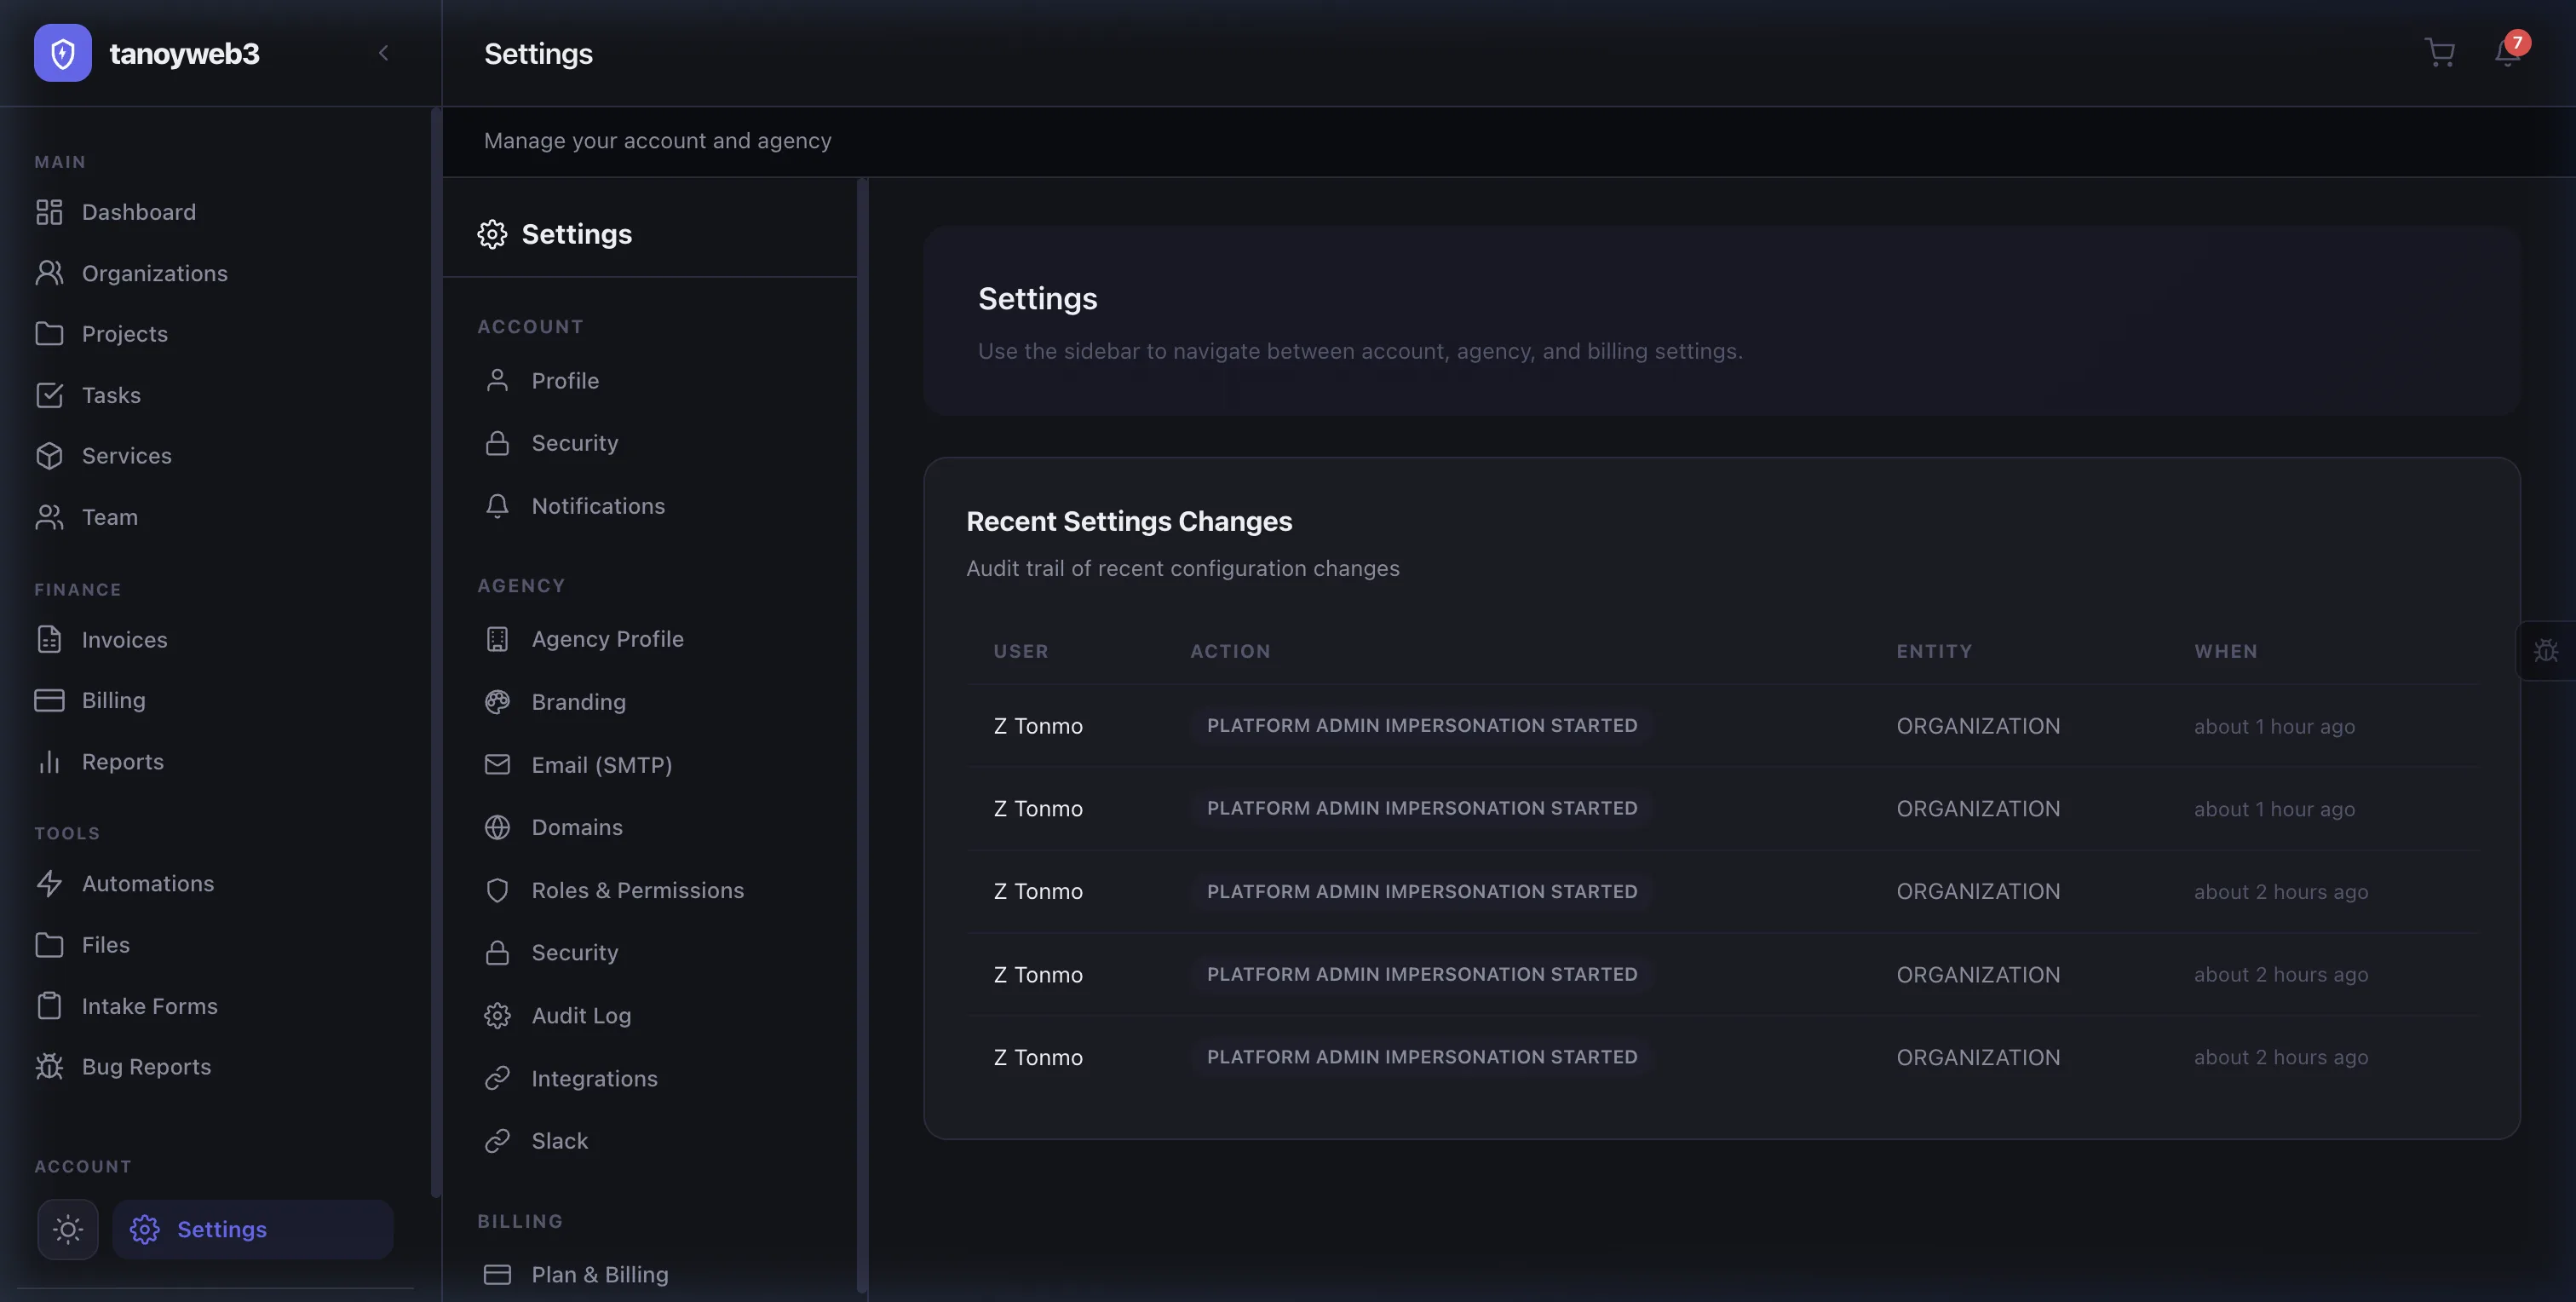Screen dimensions: 2576x1302
Task: Open Plan & Billing under BILLING
Action: pyautogui.click(x=599, y=1274)
